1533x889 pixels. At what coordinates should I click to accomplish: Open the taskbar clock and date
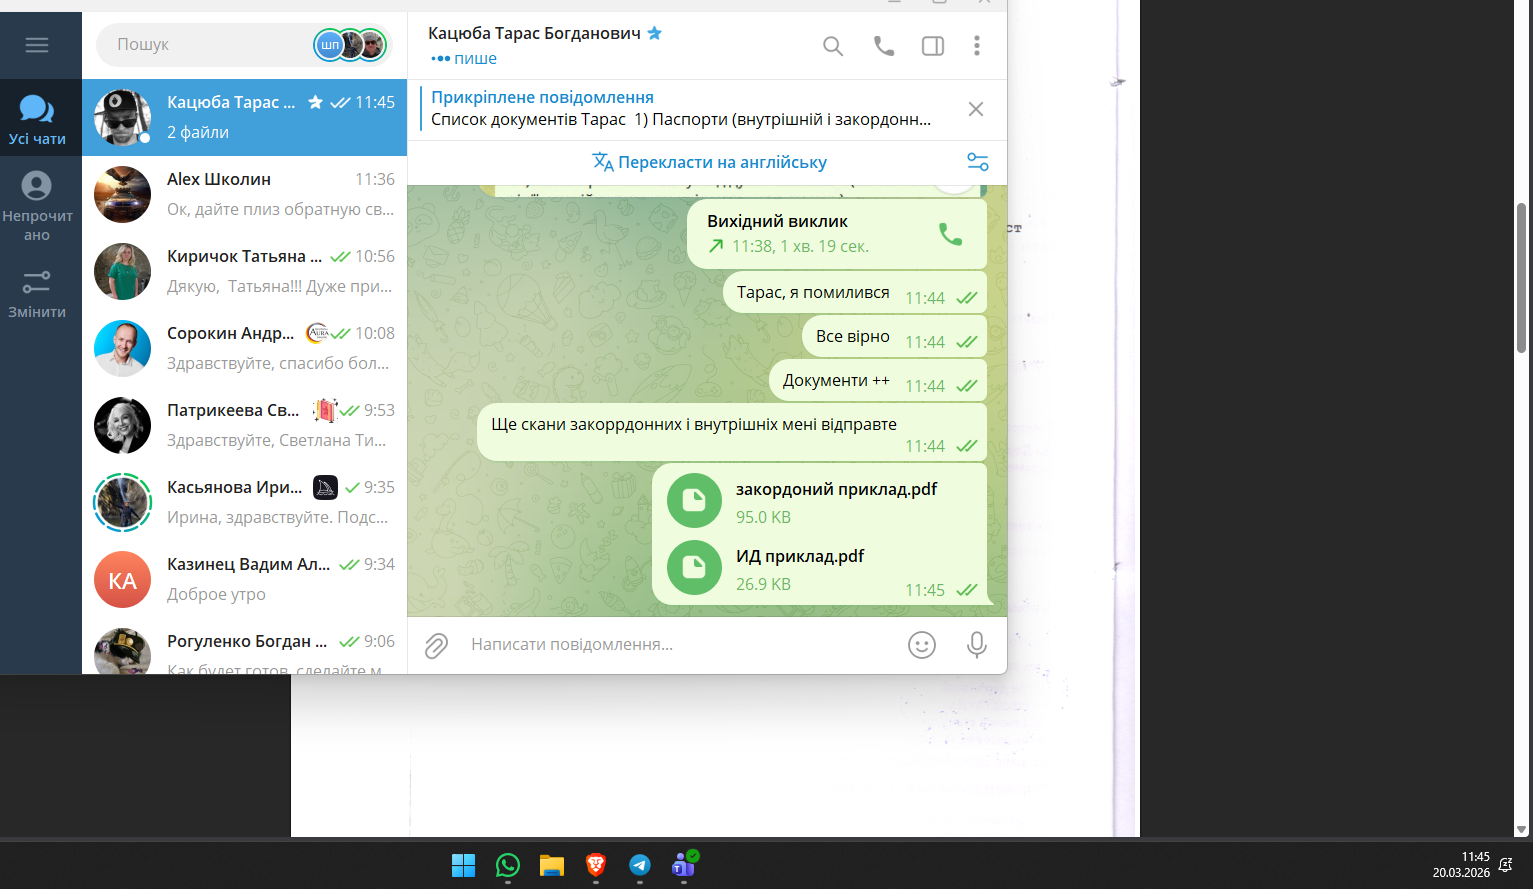click(1461, 865)
